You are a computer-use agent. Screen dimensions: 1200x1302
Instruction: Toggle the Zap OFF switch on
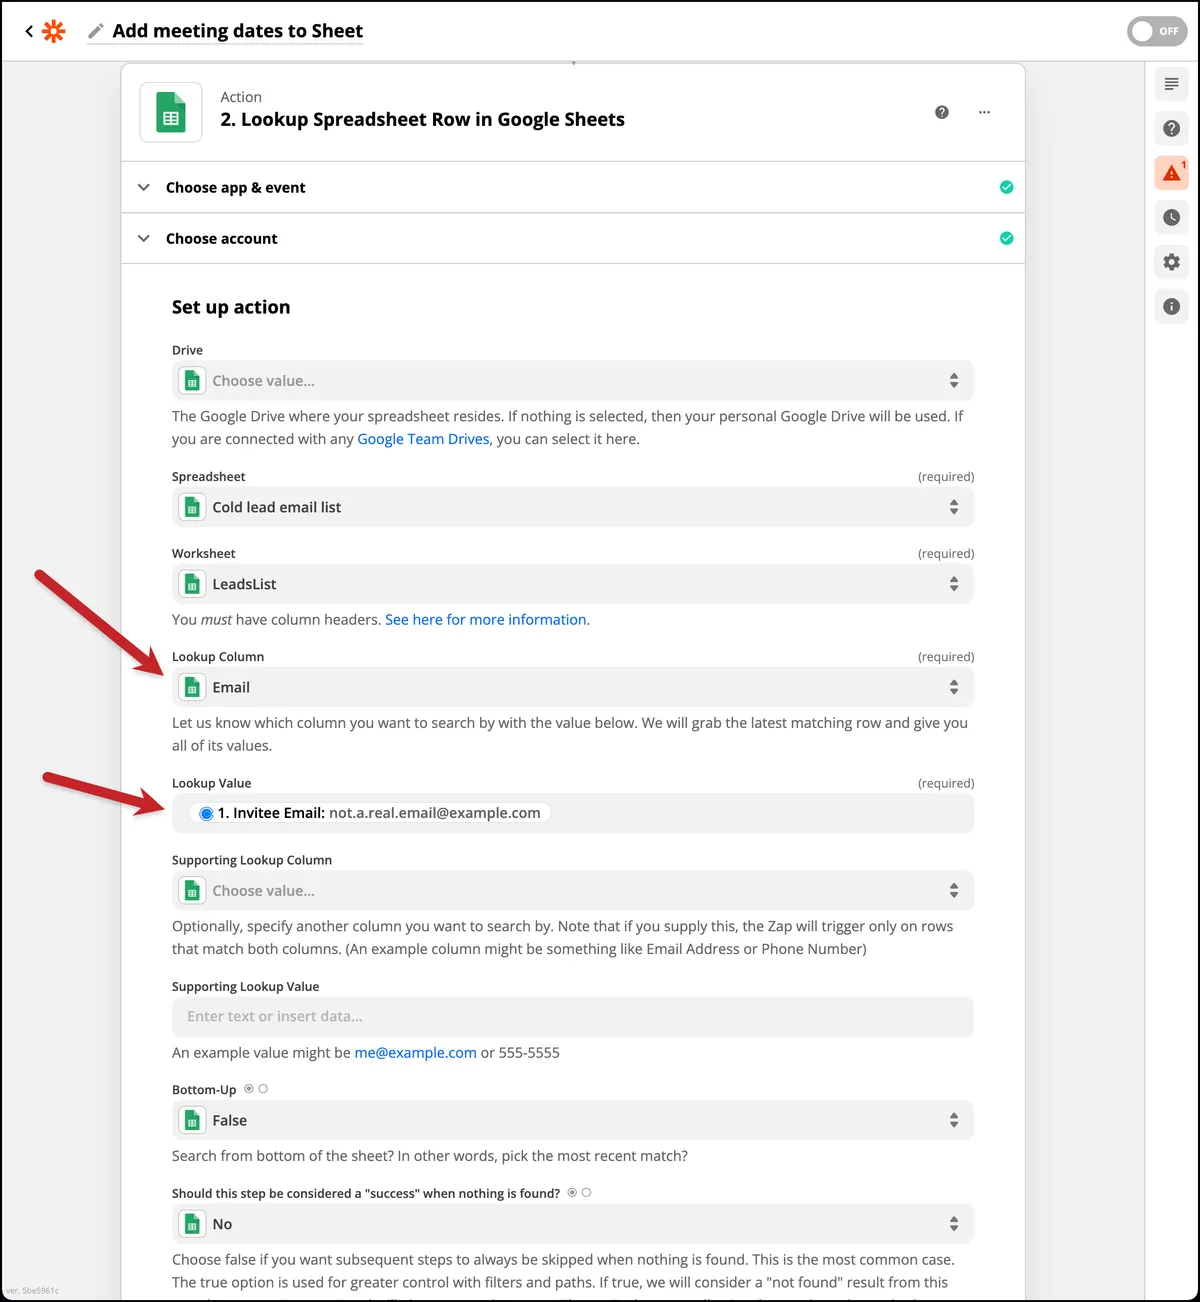pos(1157,31)
